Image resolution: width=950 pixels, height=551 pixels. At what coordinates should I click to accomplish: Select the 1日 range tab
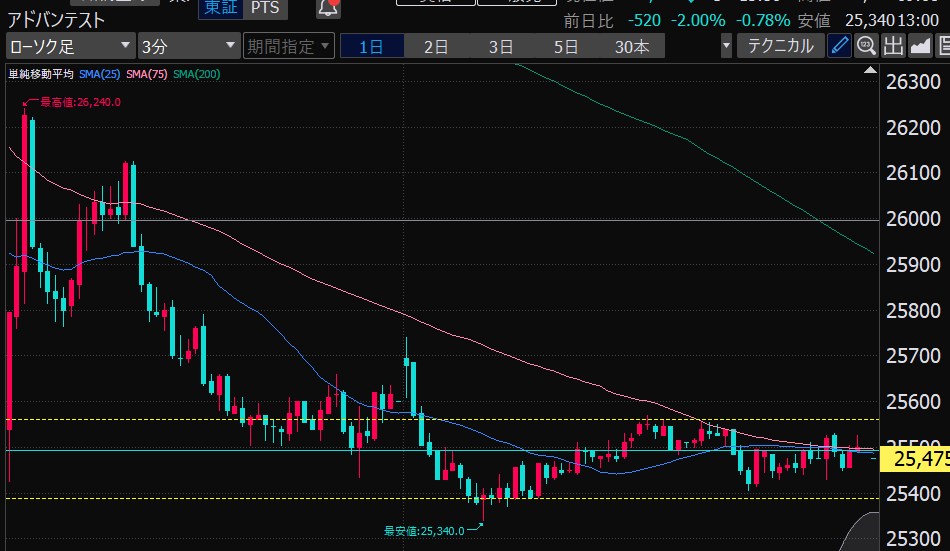pyautogui.click(x=370, y=46)
